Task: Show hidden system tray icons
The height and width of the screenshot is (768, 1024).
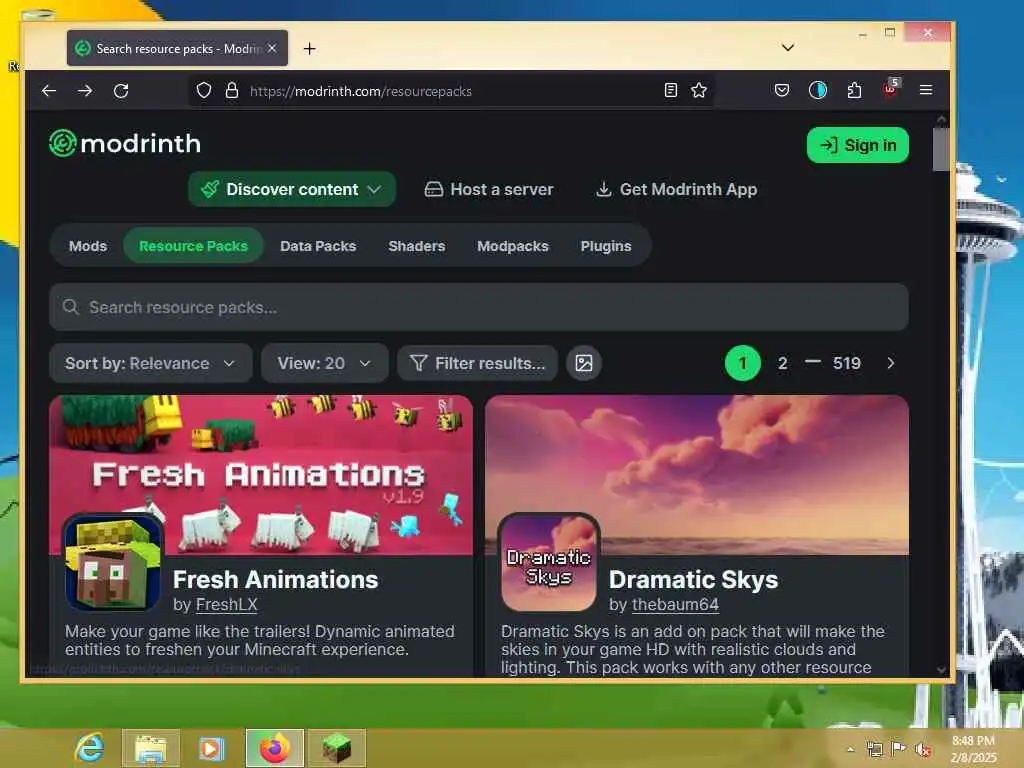Action: pyautogui.click(x=850, y=749)
